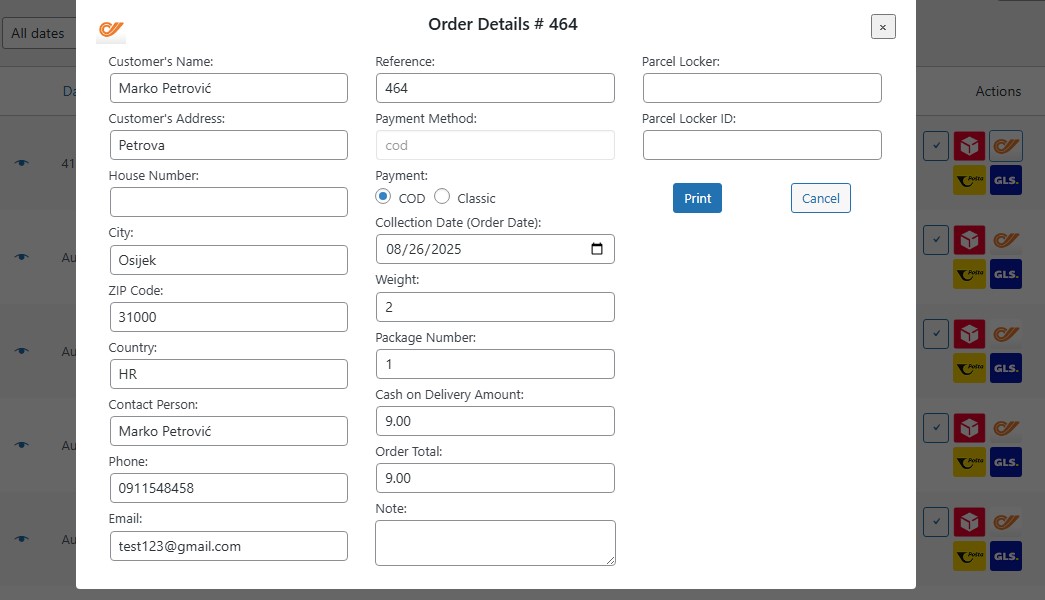Click the checkmark button in top order row

tap(935, 146)
